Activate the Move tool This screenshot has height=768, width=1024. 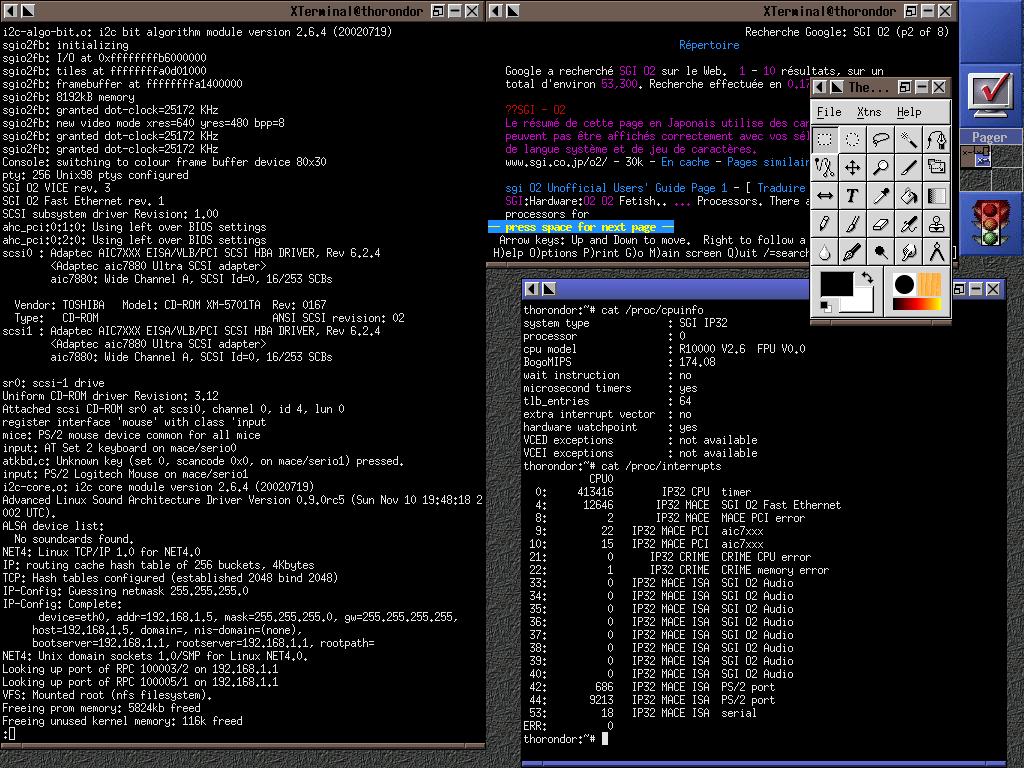852,168
